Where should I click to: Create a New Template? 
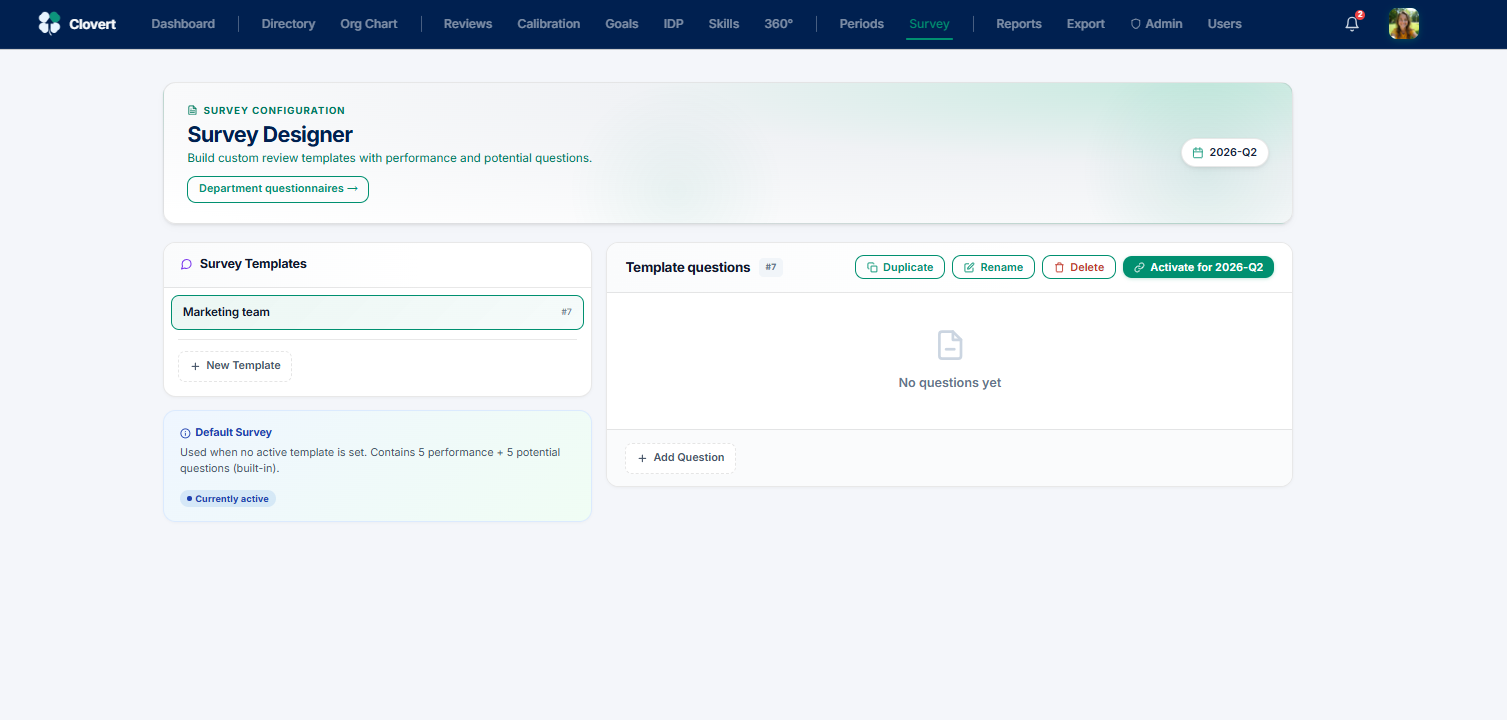pyautogui.click(x=235, y=366)
